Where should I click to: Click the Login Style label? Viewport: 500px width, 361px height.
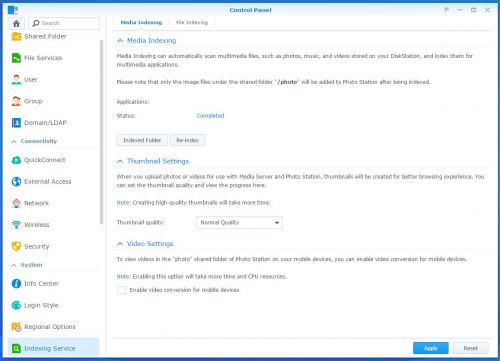tap(41, 305)
